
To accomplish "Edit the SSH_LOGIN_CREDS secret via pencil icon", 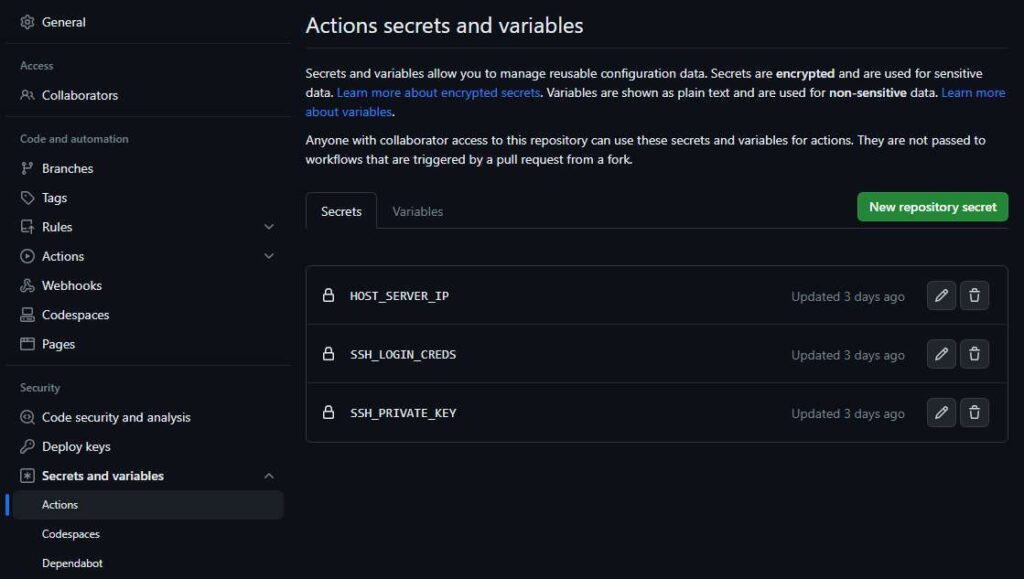I will click(x=941, y=354).
